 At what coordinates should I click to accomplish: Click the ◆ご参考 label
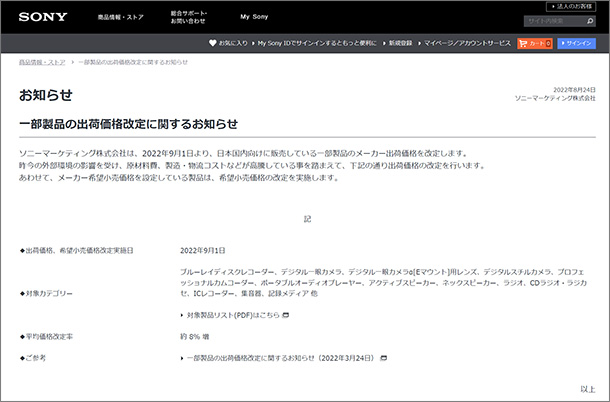click(32, 358)
